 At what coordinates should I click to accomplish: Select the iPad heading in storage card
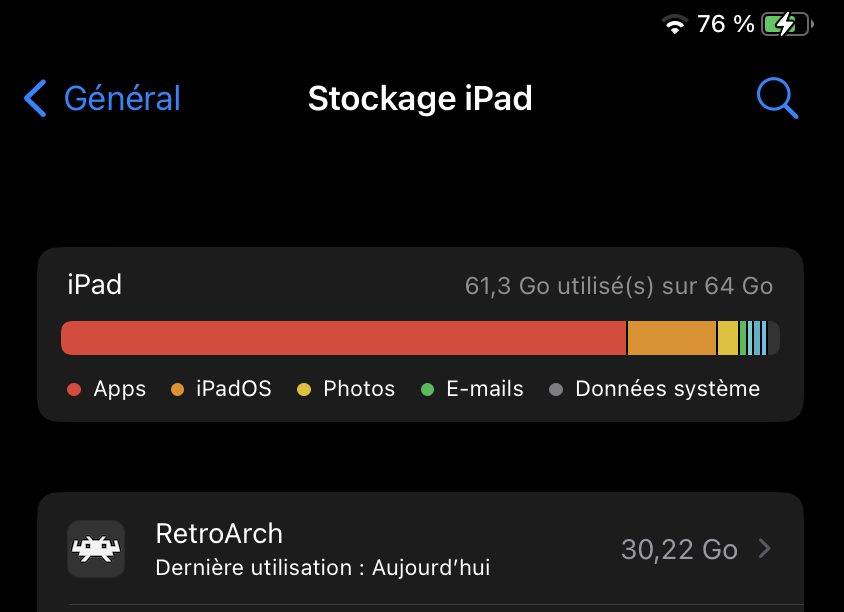coord(95,285)
